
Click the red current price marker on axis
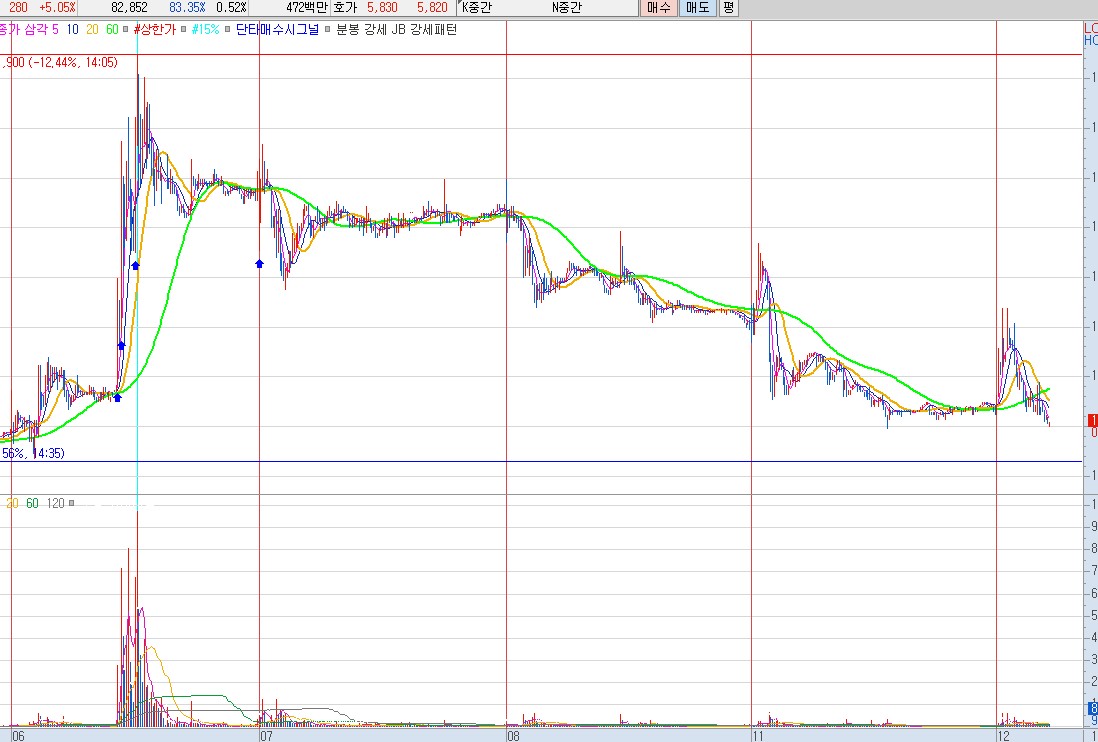tap(1092, 421)
